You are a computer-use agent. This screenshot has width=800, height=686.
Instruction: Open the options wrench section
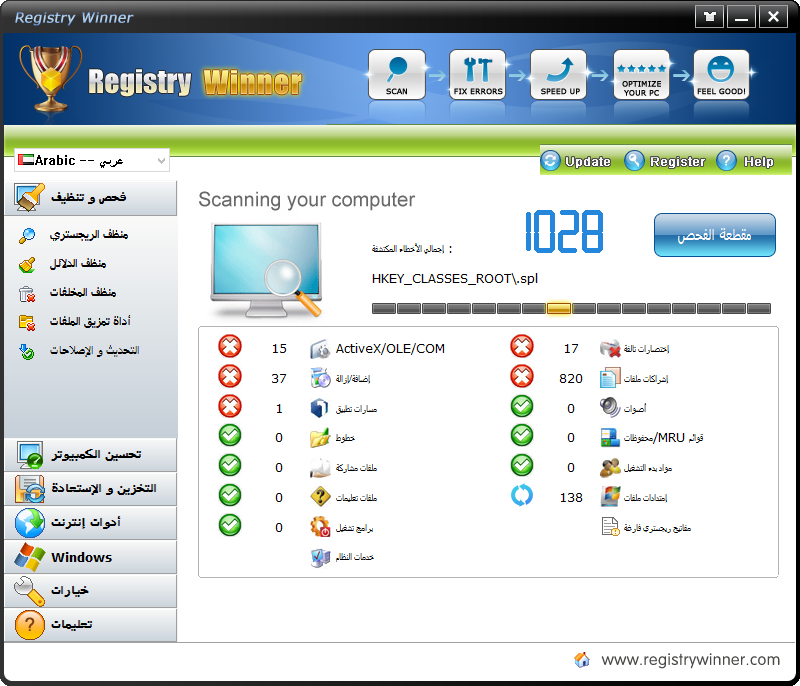coord(91,591)
